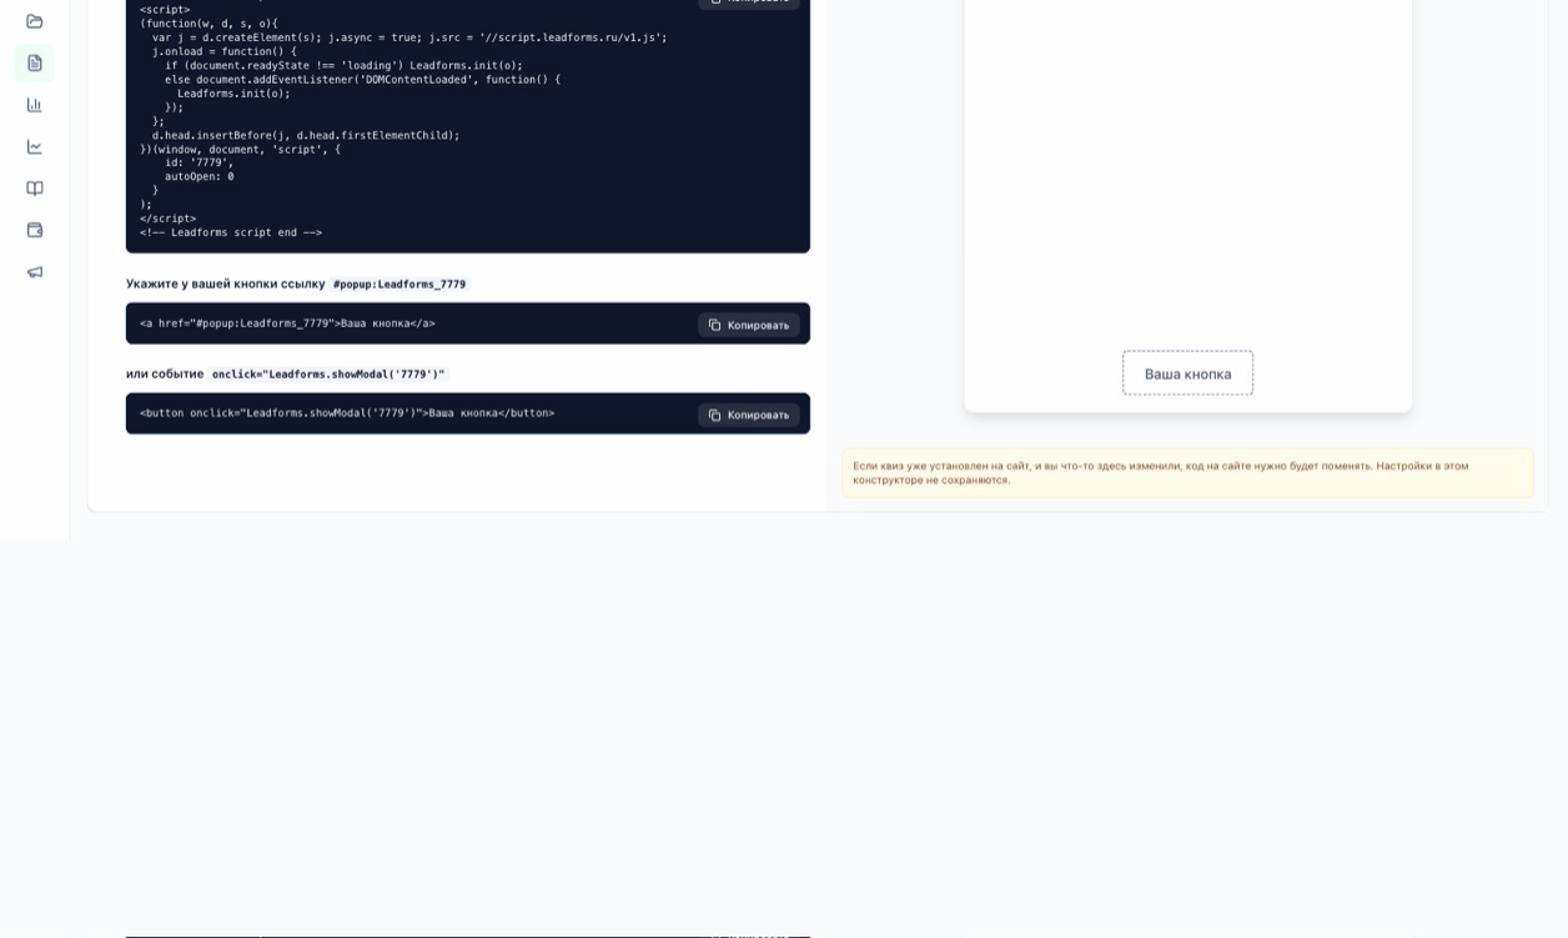Click the 'Ваша кнопка' preview button
Viewport: 1568px width, 938px height.
[1188, 373]
